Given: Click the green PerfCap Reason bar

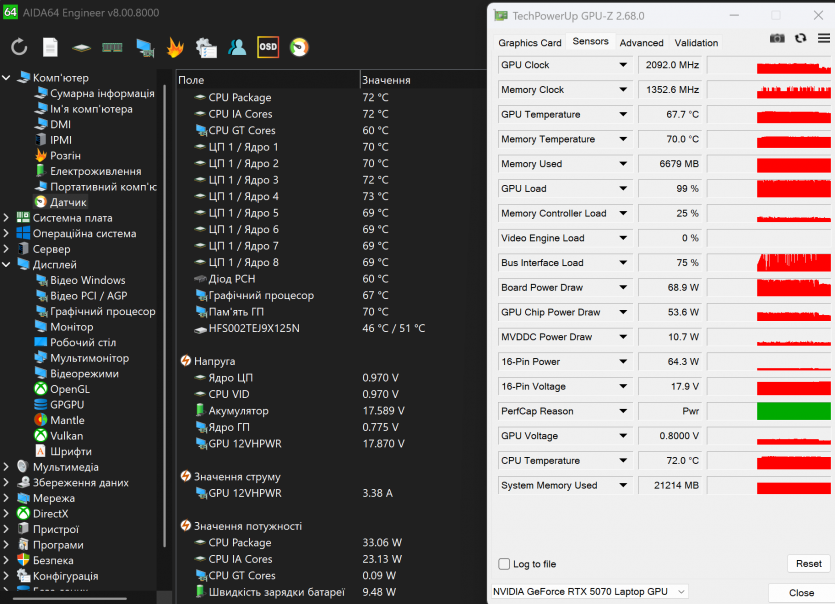Looking at the screenshot, I should click(793, 411).
